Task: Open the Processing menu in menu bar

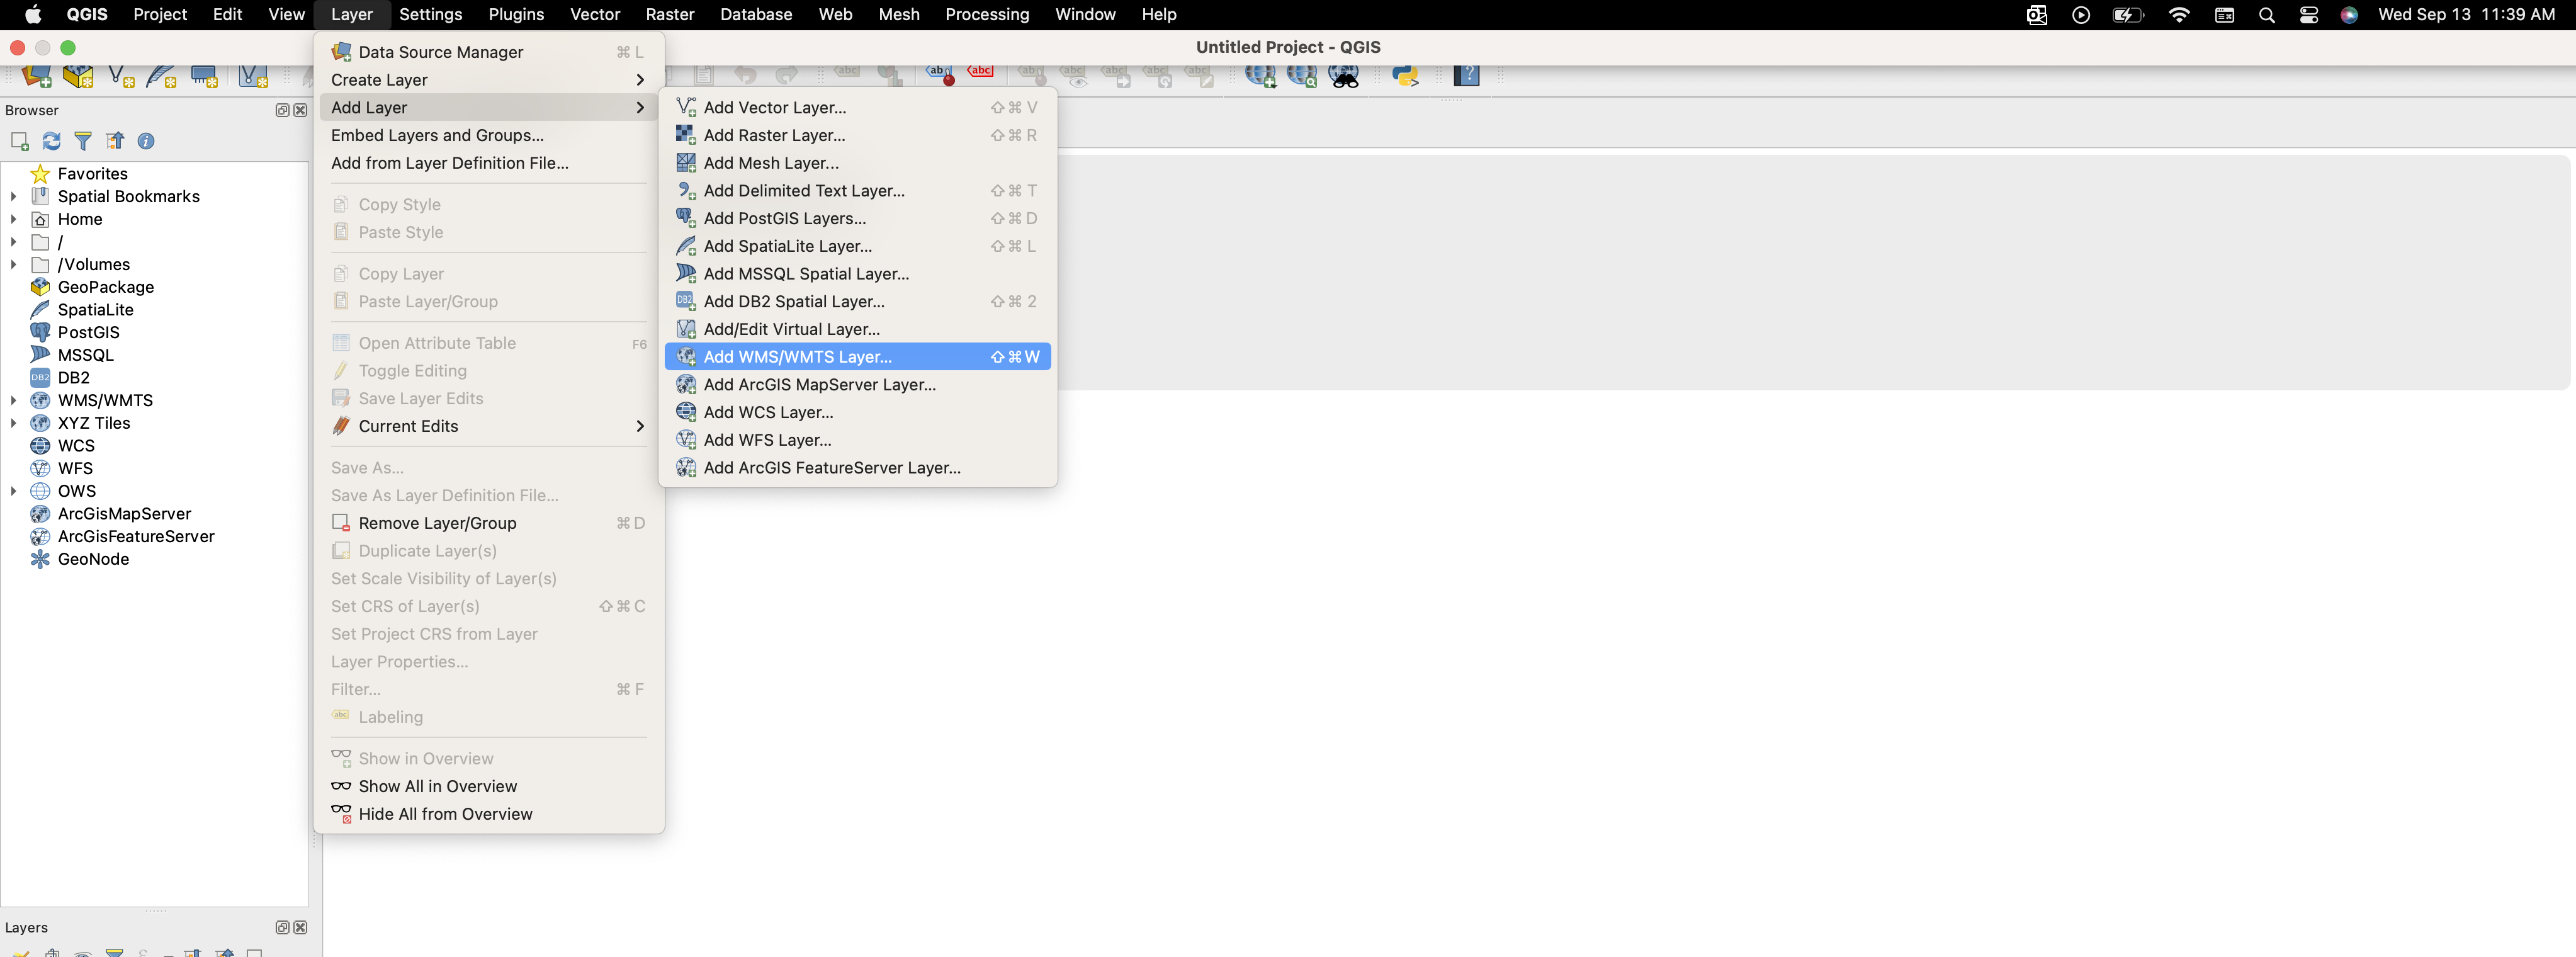Action: [986, 14]
